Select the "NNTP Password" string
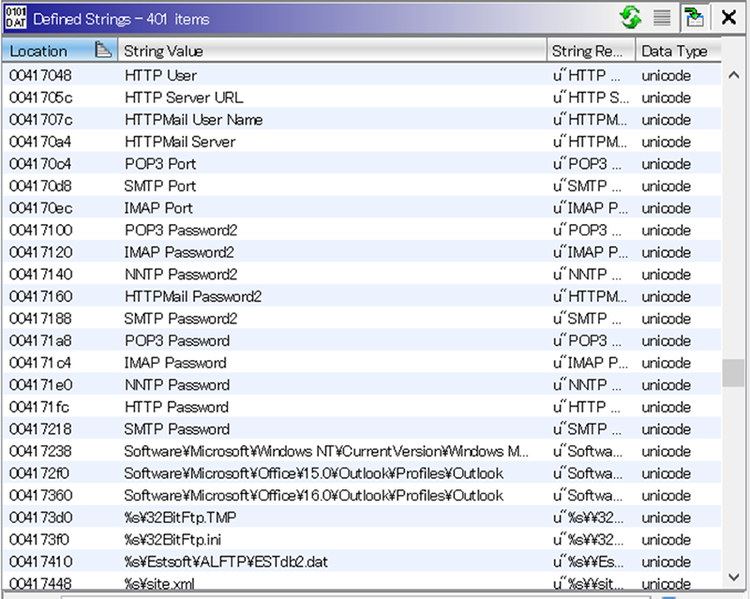This screenshot has height=599, width=750. click(x=177, y=385)
